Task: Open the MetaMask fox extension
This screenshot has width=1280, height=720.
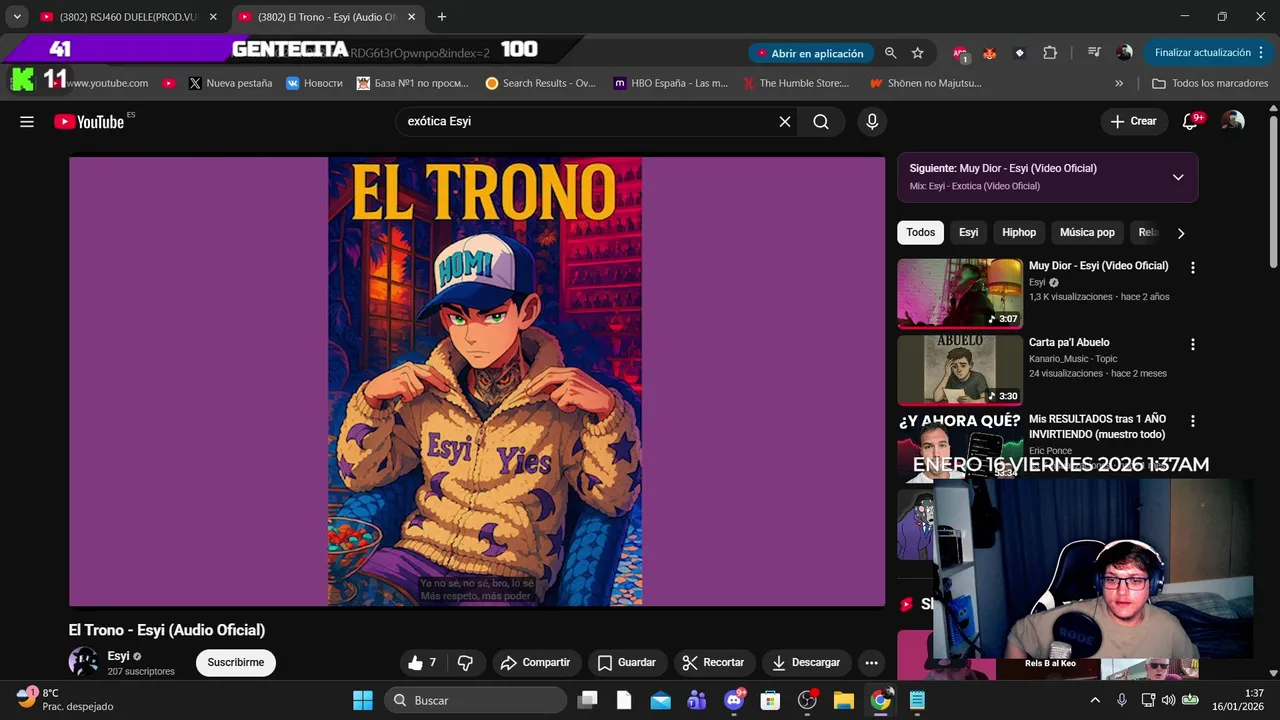Action: (x=989, y=53)
